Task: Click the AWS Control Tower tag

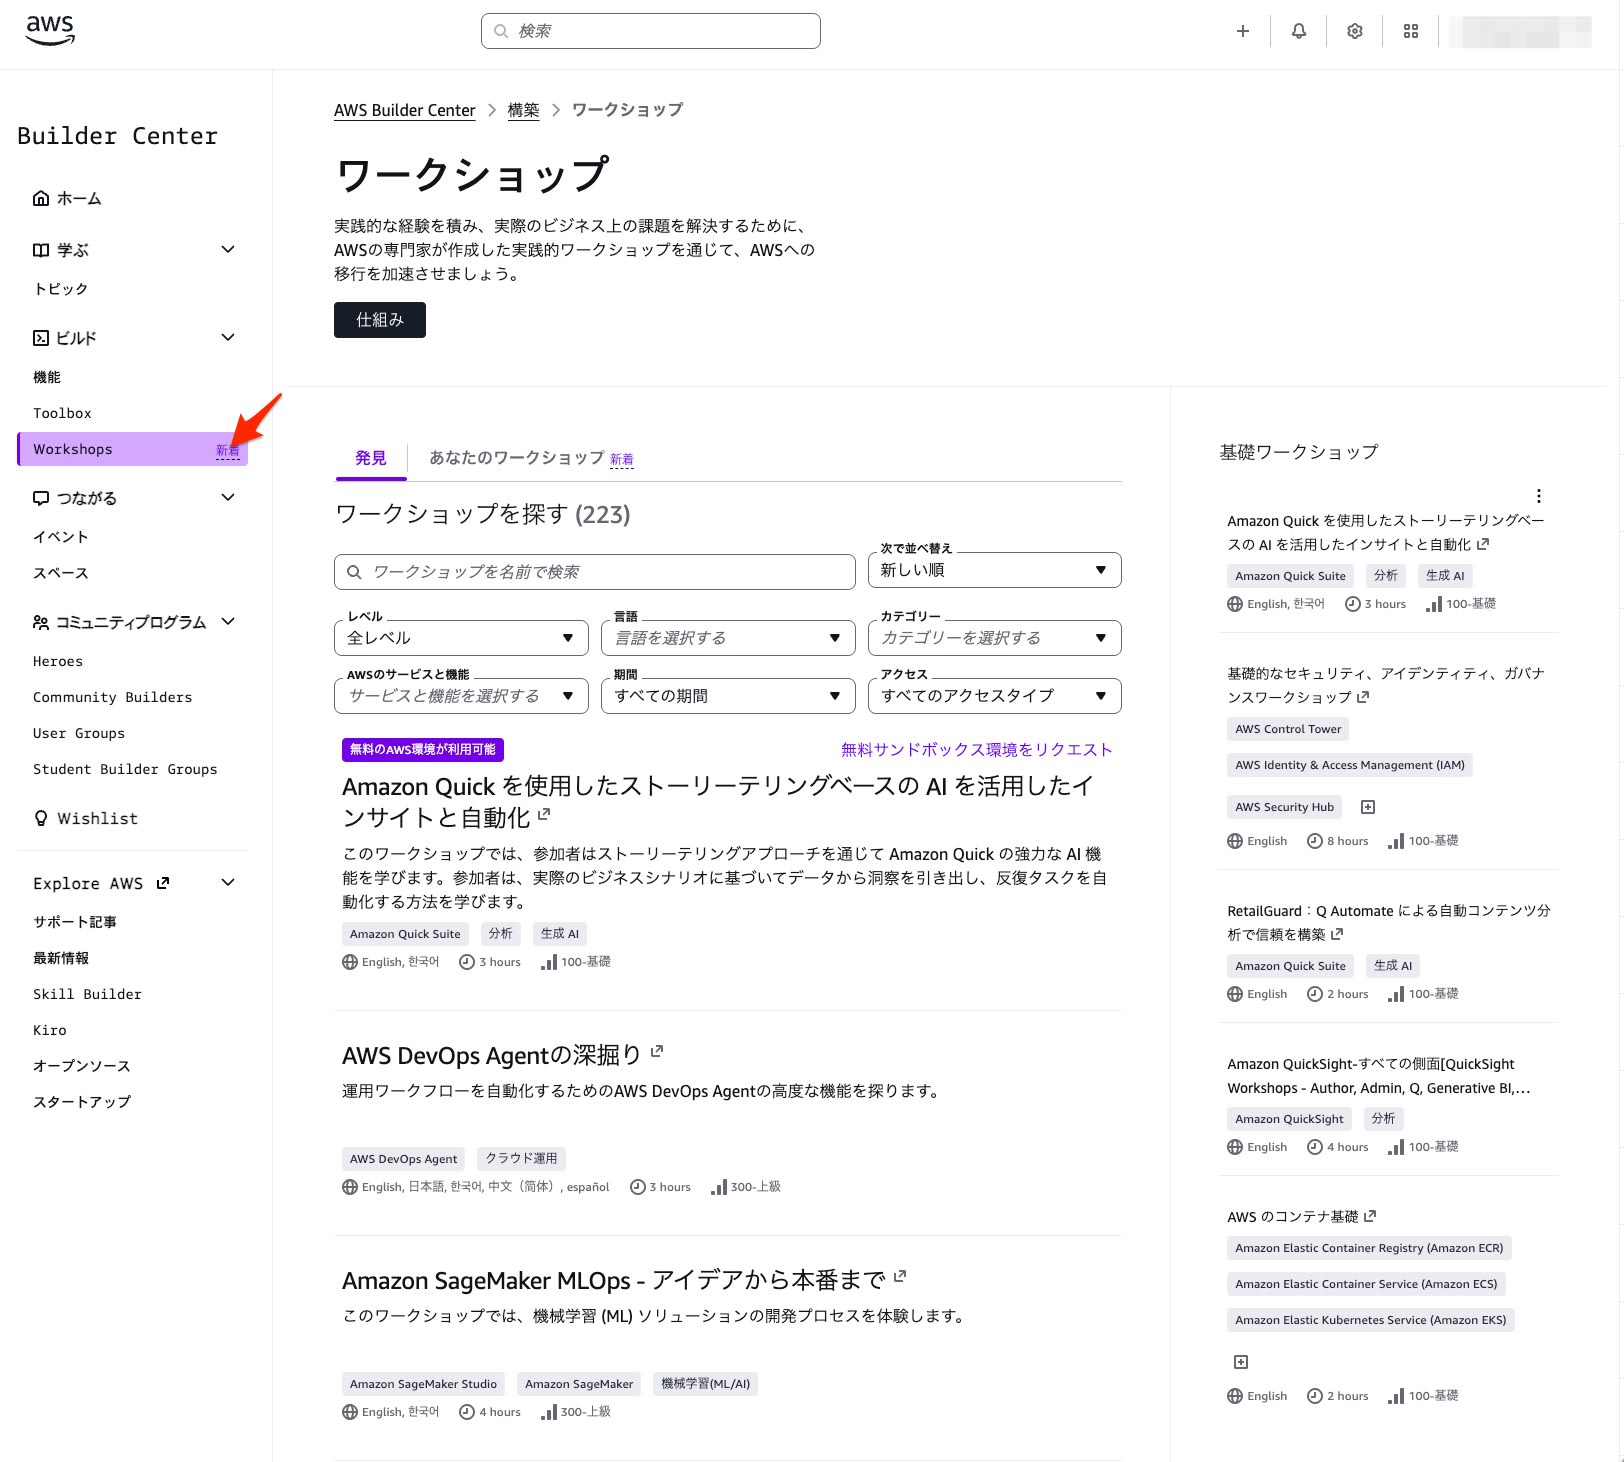Action: [1288, 729]
